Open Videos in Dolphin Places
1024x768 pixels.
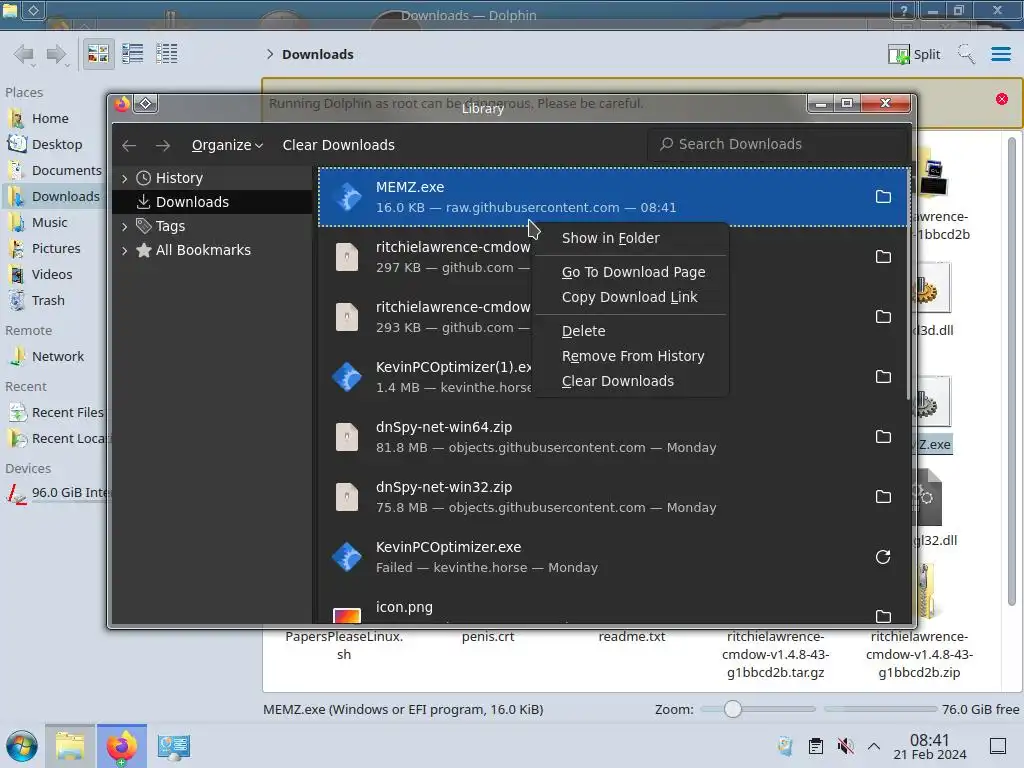pyautogui.click(x=52, y=275)
